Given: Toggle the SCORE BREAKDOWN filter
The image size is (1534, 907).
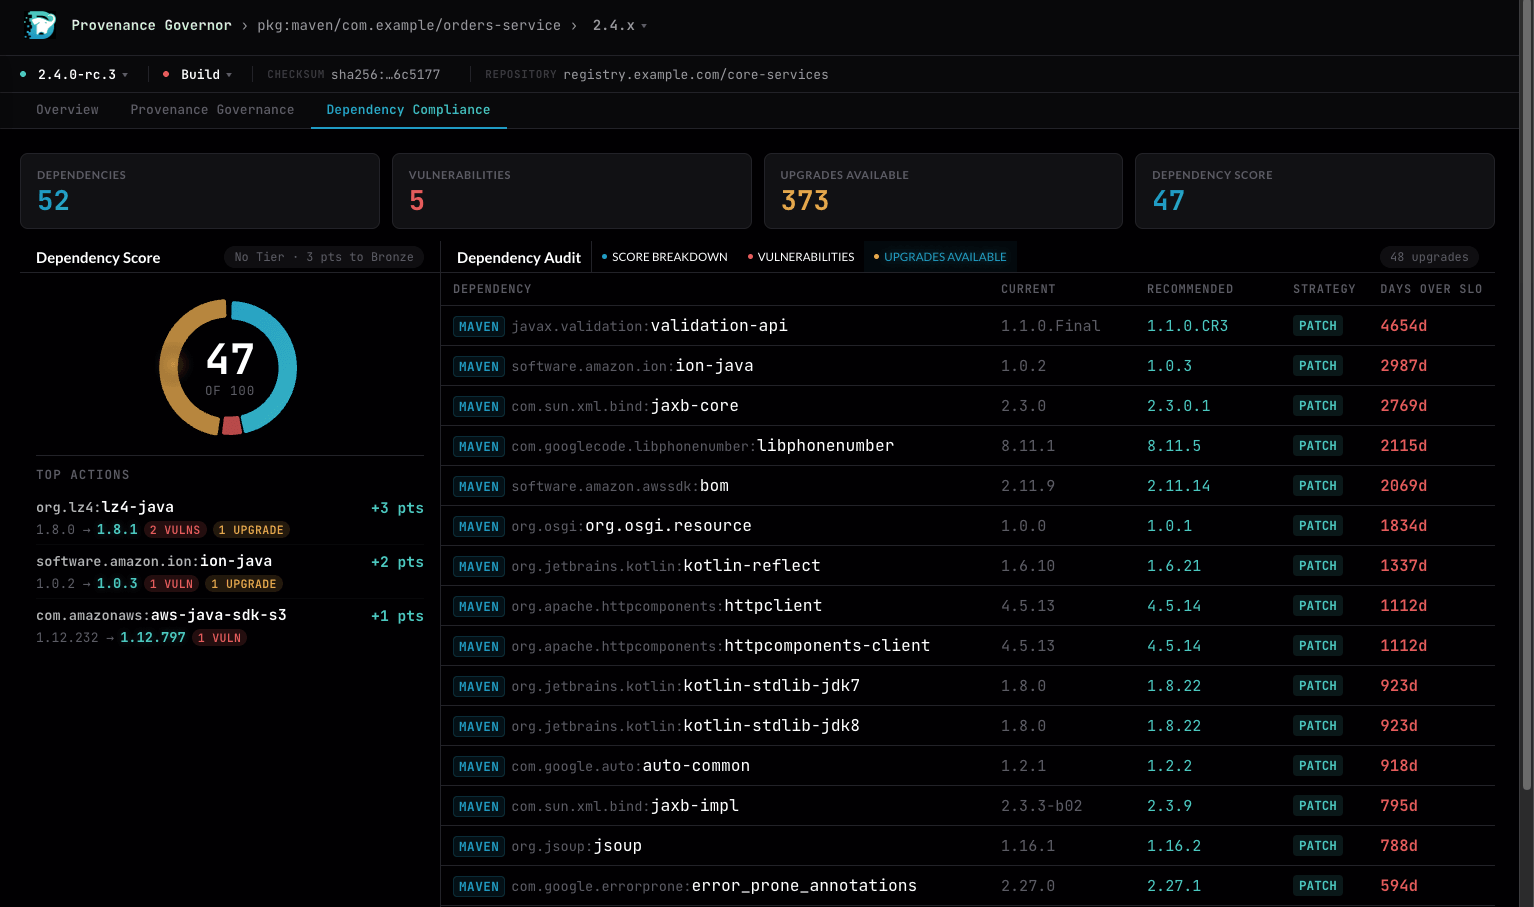Looking at the screenshot, I should [x=664, y=256].
